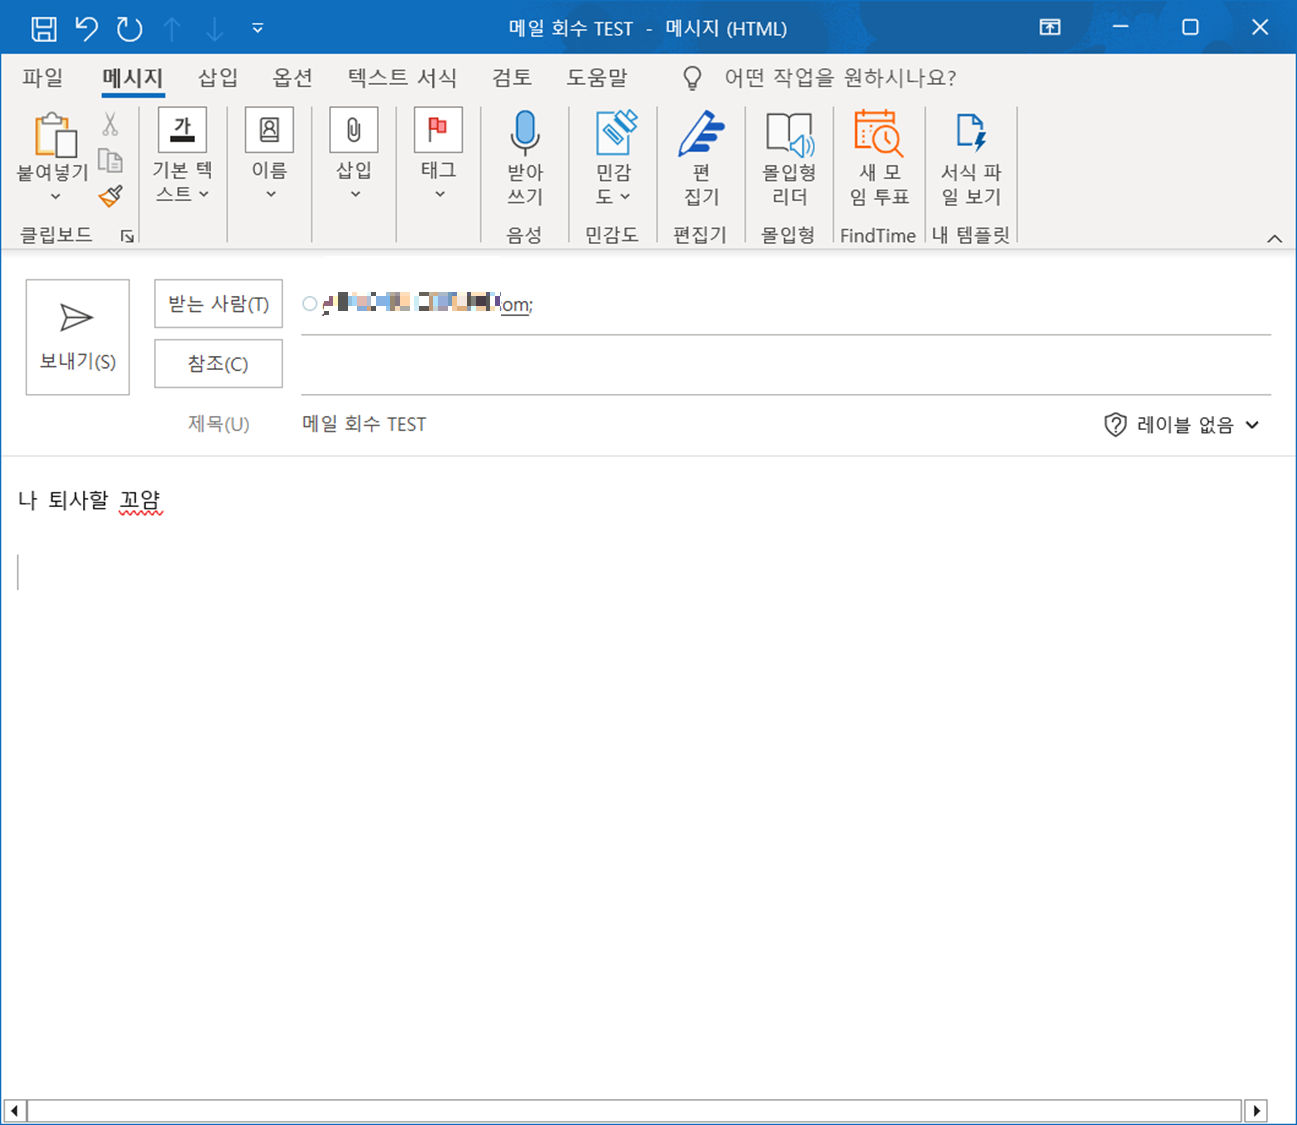Screen dimensions: 1297x1125
Task: Click the 참조(C) button
Action: pos(218,364)
